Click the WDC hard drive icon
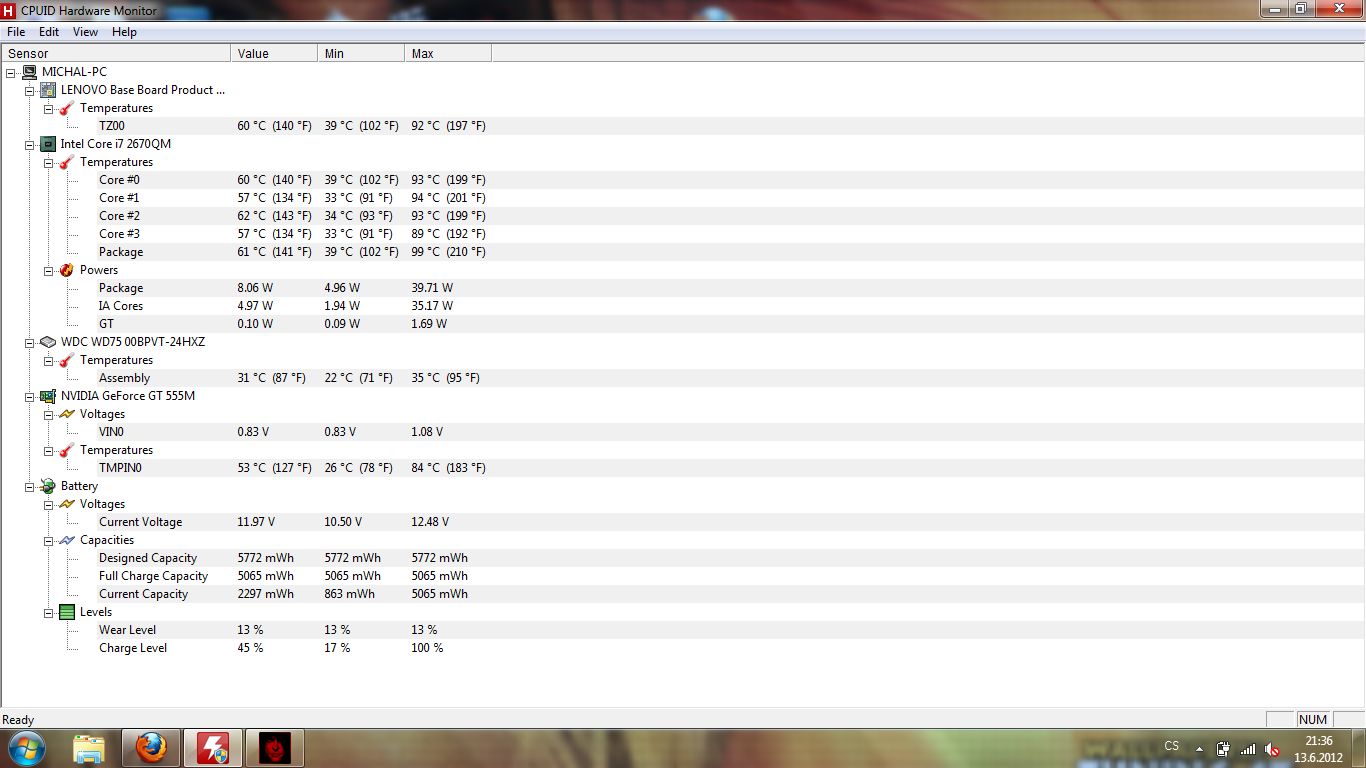The width and height of the screenshot is (1366, 768). pos(48,342)
